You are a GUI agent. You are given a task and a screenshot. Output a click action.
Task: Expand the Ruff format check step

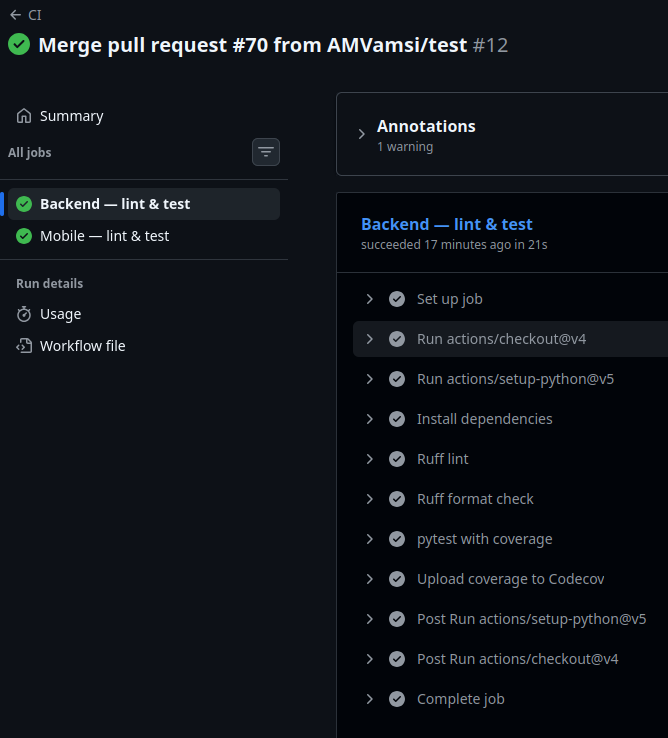(370, 499)
